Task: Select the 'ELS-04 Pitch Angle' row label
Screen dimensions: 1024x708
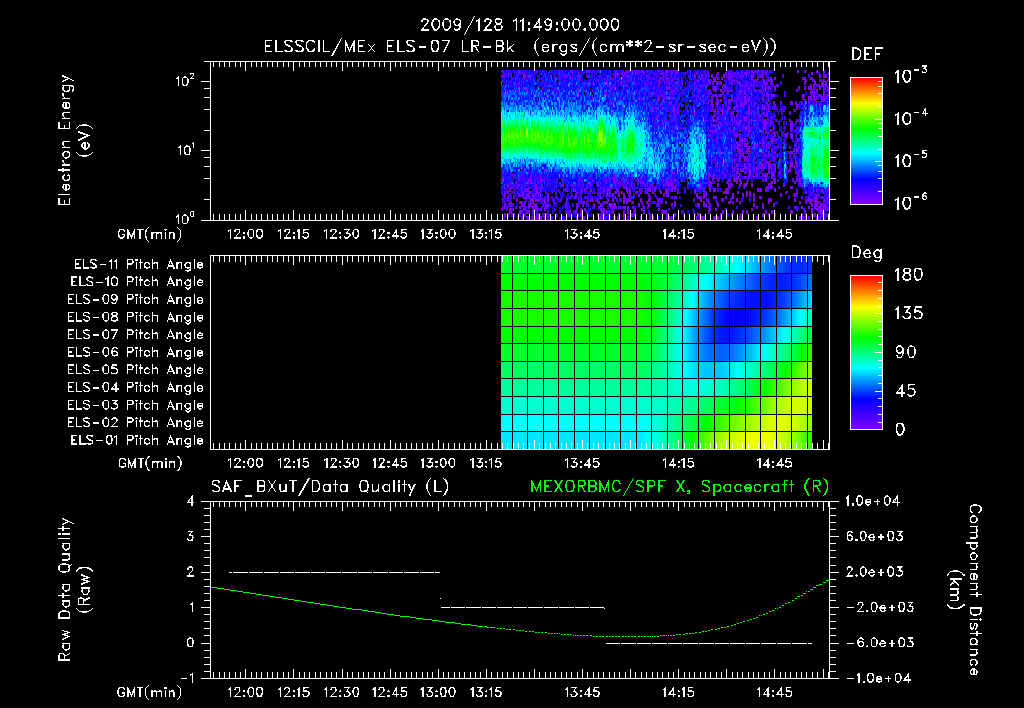Action: tap(136, 387)
